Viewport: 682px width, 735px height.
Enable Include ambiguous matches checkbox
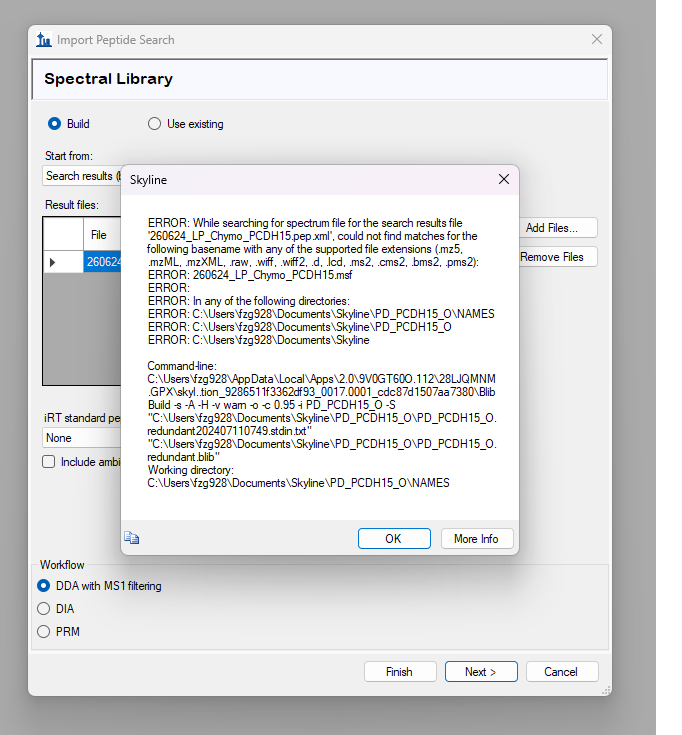[x=49, y=462]
